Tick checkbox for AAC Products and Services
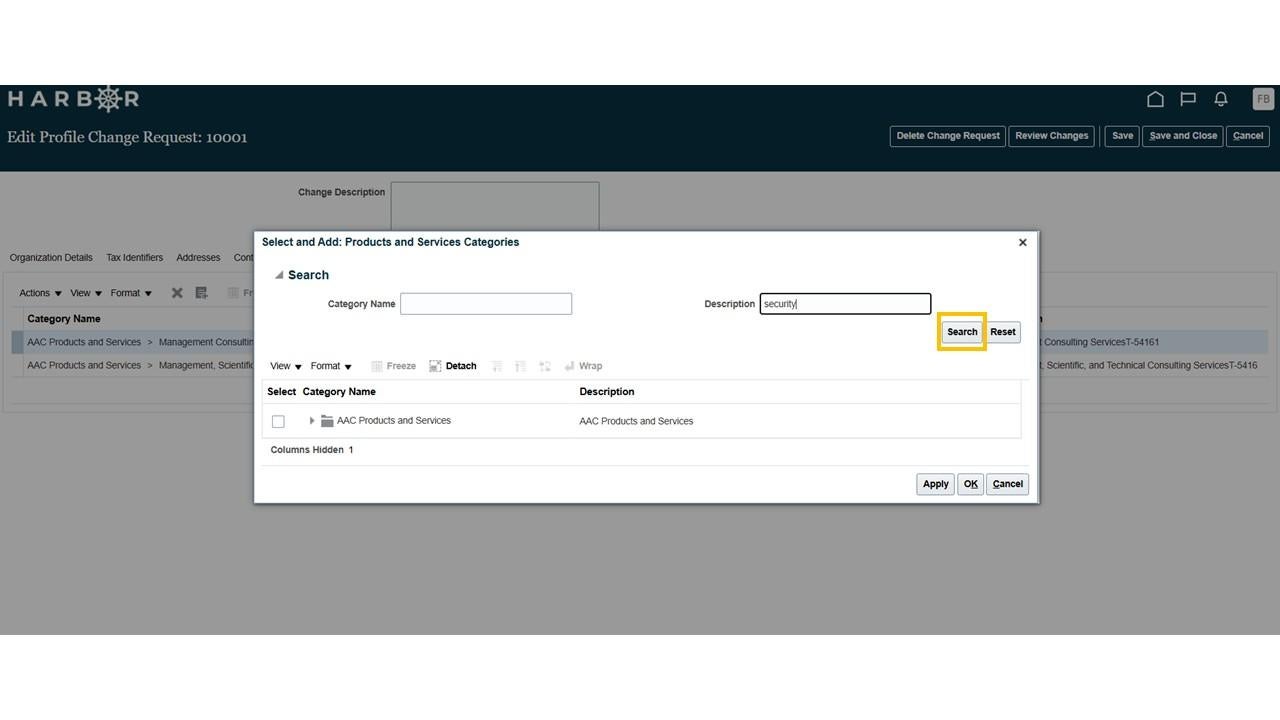Screen dimensions: 1280x720 tap(278, 422)
